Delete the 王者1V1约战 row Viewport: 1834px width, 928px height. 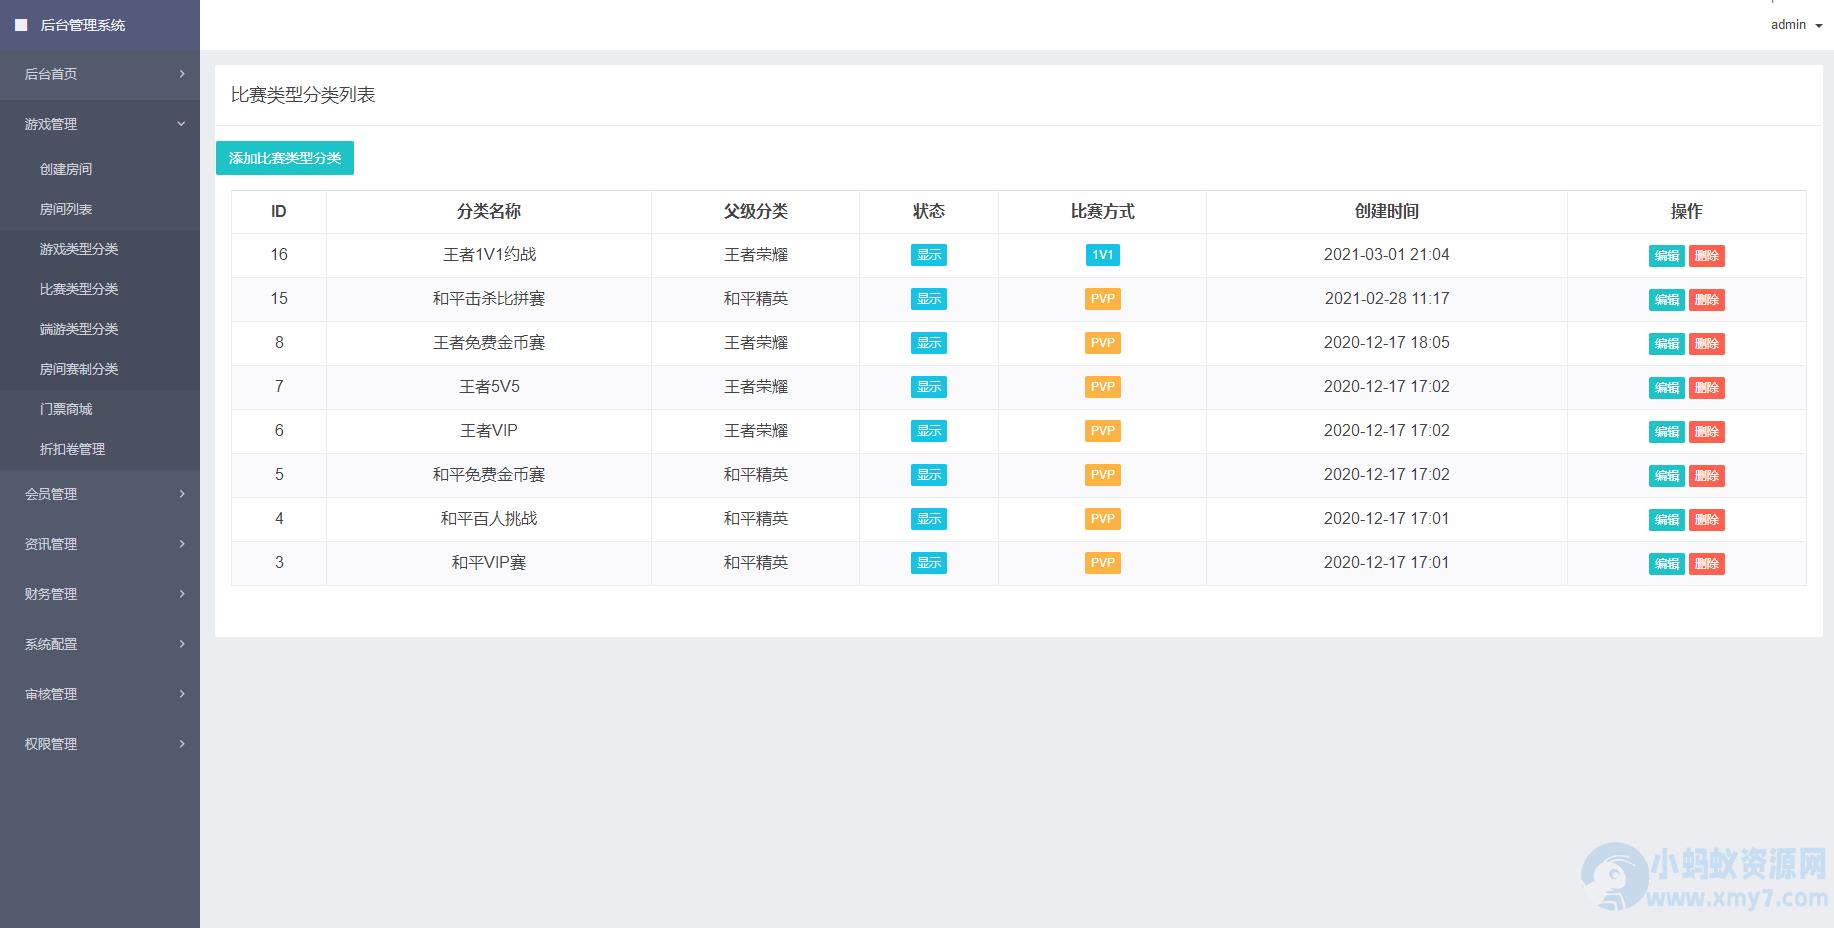coord(1707,256)
